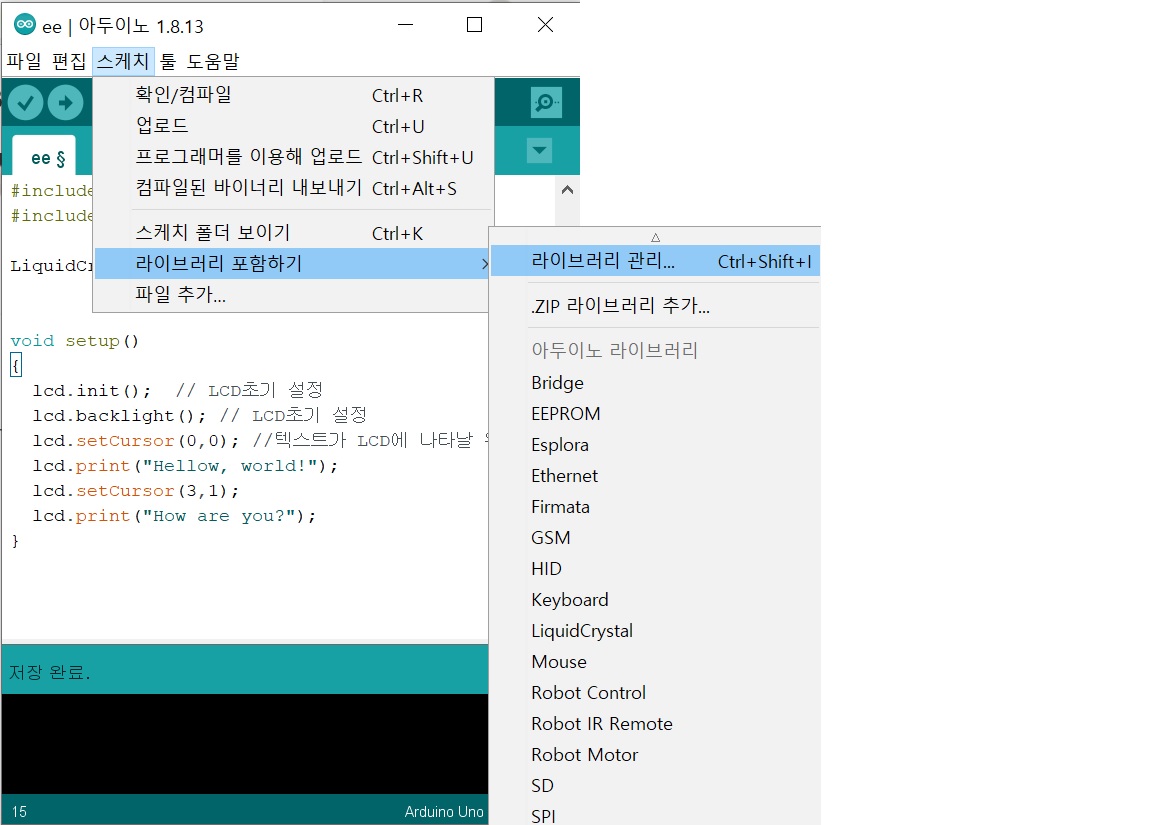Click the submenu scroll-up triangle
Screen dimensions: 1152x825
coord(655,237)
